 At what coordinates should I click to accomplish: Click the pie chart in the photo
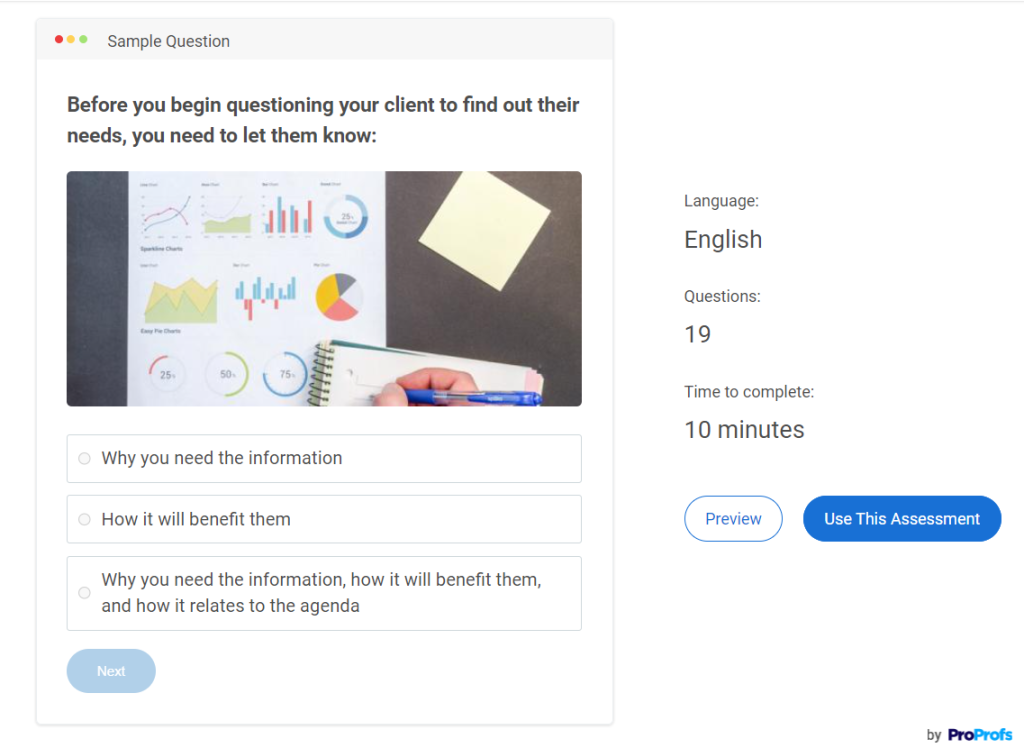[337, 296]
